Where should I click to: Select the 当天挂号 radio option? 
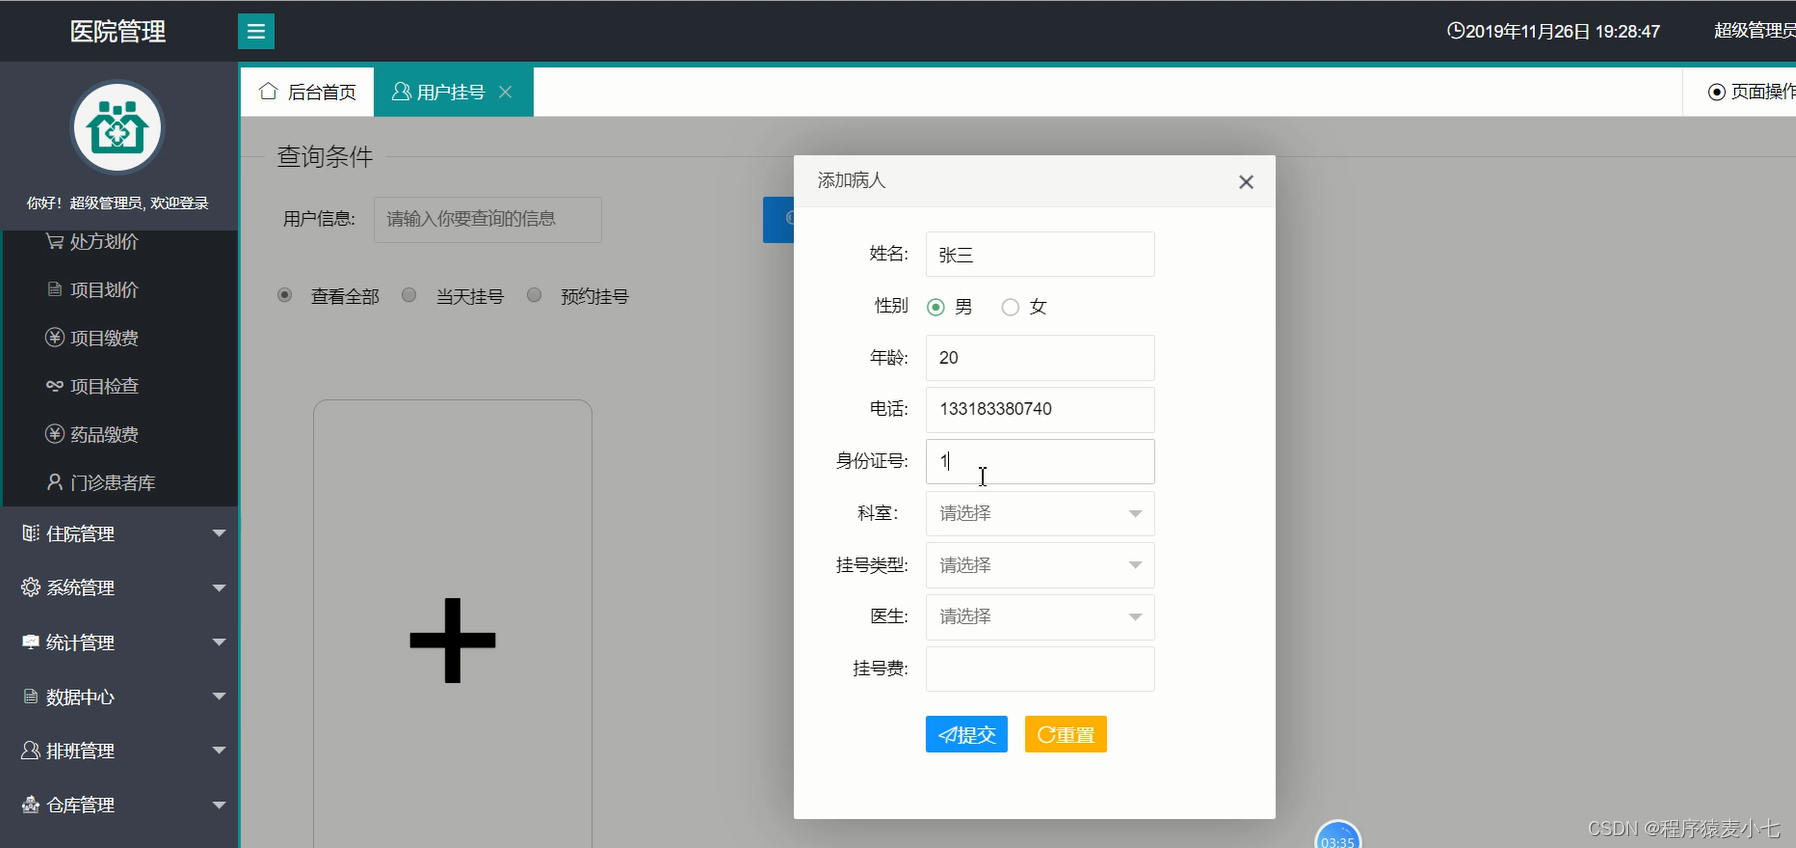(x=409, y=295)
